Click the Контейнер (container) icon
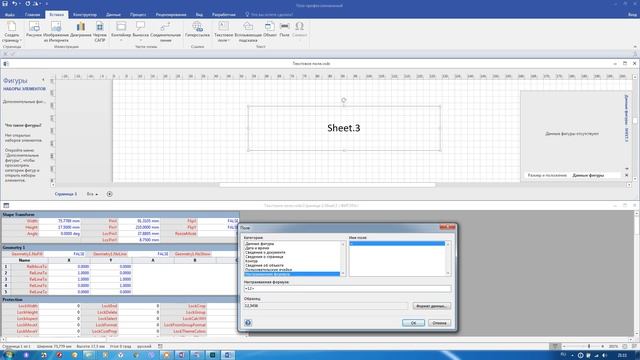 pos(121,27)
